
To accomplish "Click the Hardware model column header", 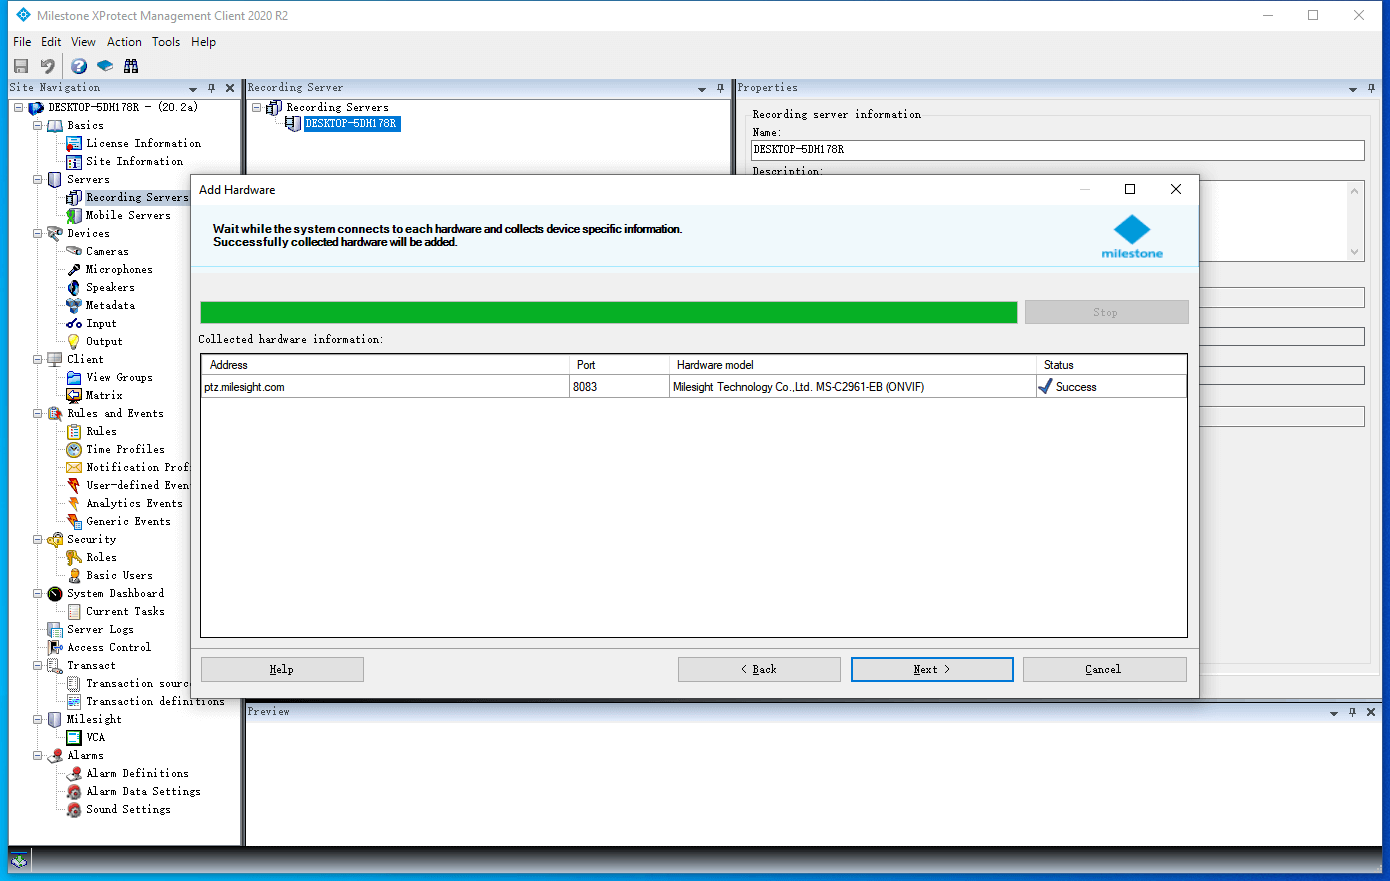I will [852, 365].
